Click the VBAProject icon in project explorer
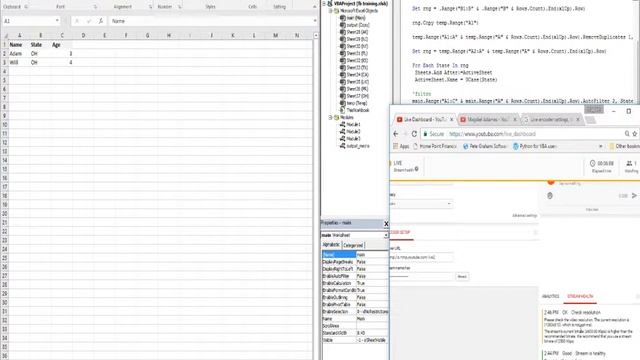Screen dimensions: 640x360 tap(330, 3)
